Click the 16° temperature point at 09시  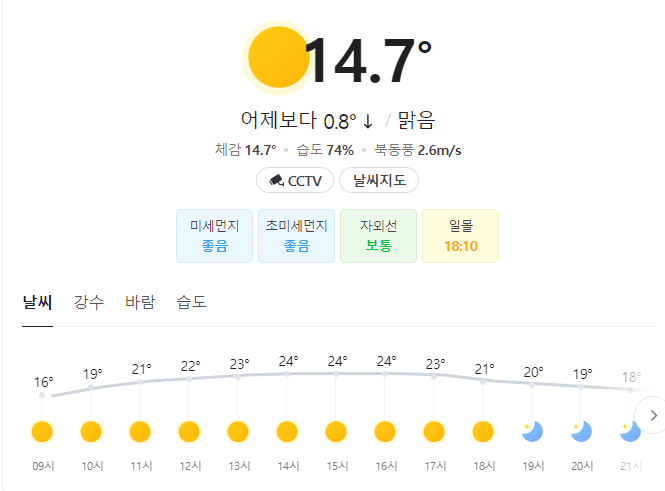coord(42,395)
